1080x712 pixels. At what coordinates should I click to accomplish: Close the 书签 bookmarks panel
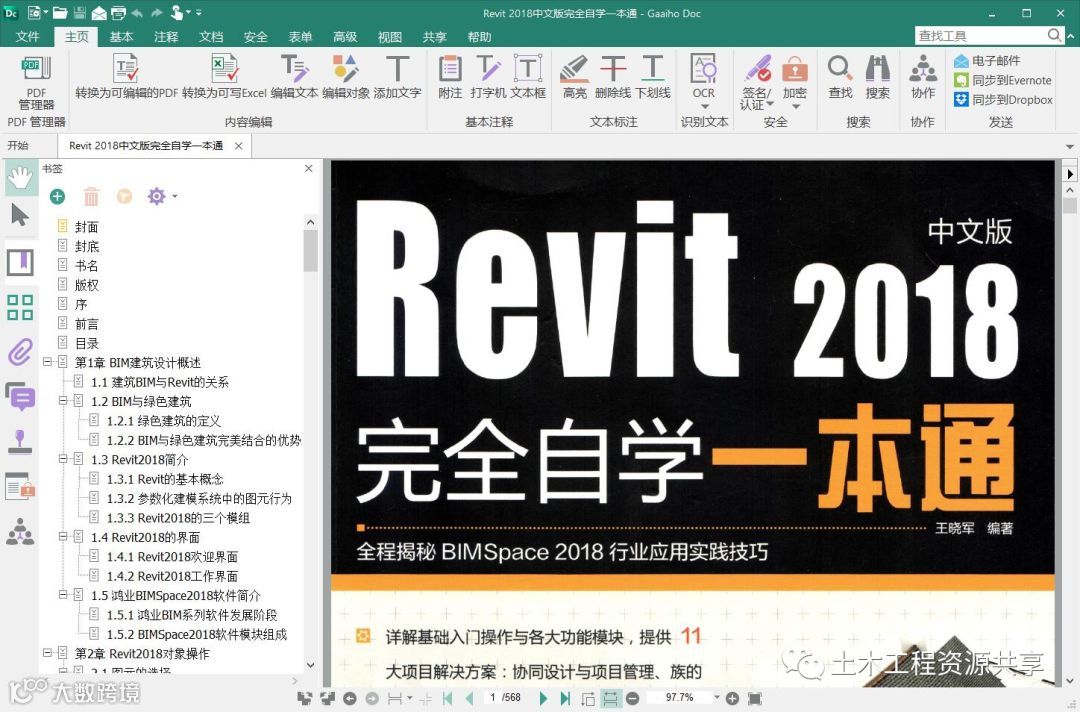pos(309,169)
